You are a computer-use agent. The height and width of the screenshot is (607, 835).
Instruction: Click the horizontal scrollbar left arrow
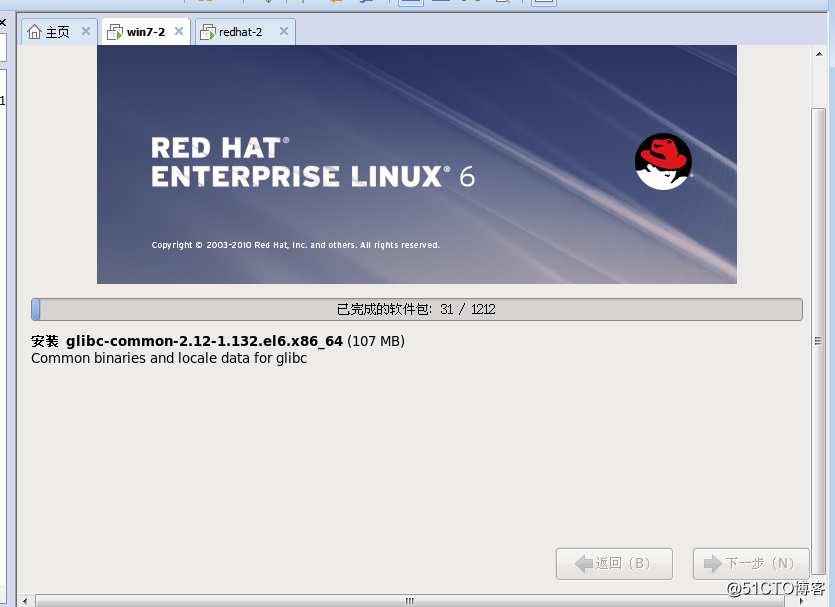point(24,601)
